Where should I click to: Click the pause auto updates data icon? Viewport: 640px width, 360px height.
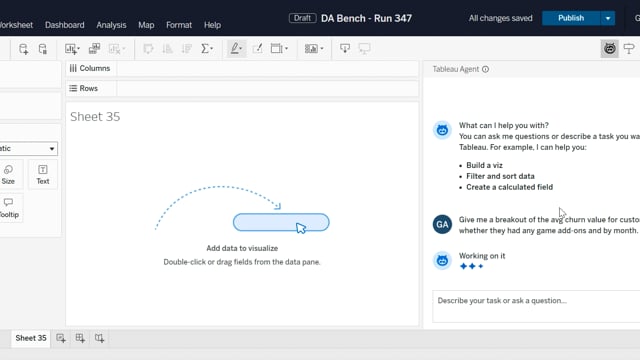click(42, 49)
